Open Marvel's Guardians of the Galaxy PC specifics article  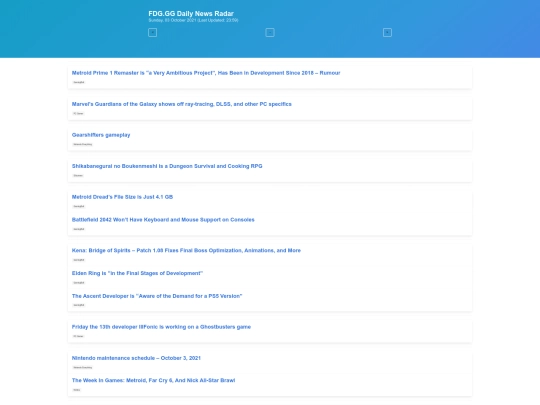[181, 104]
